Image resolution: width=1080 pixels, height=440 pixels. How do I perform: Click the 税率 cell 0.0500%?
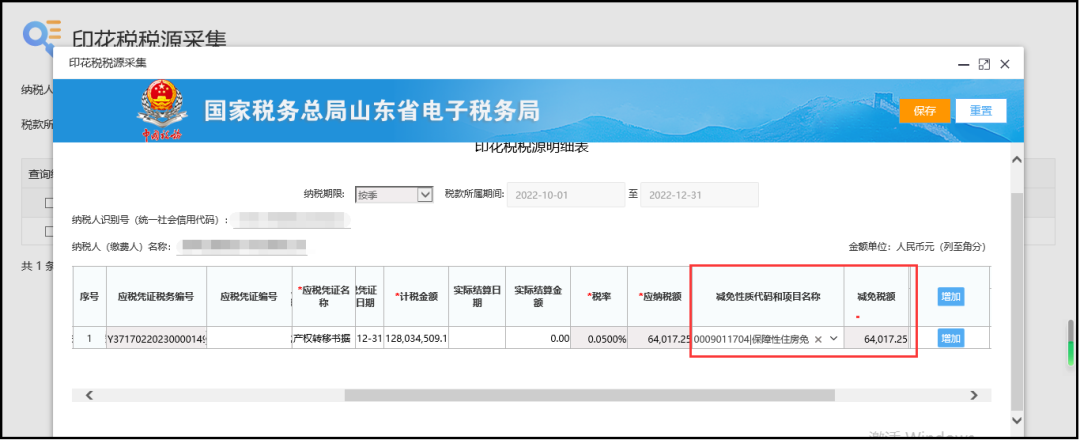599,338
